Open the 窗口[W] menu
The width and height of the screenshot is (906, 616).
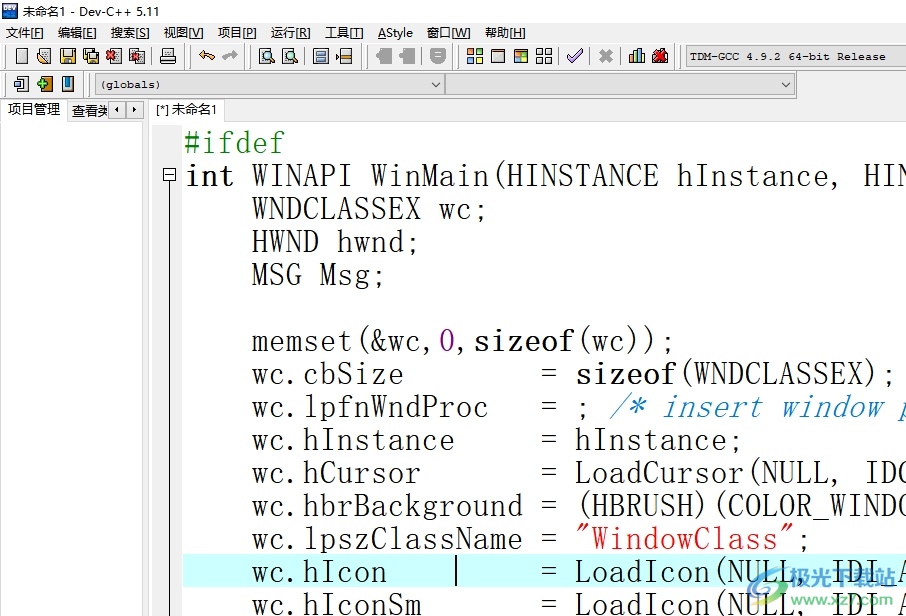pos(448,33)
